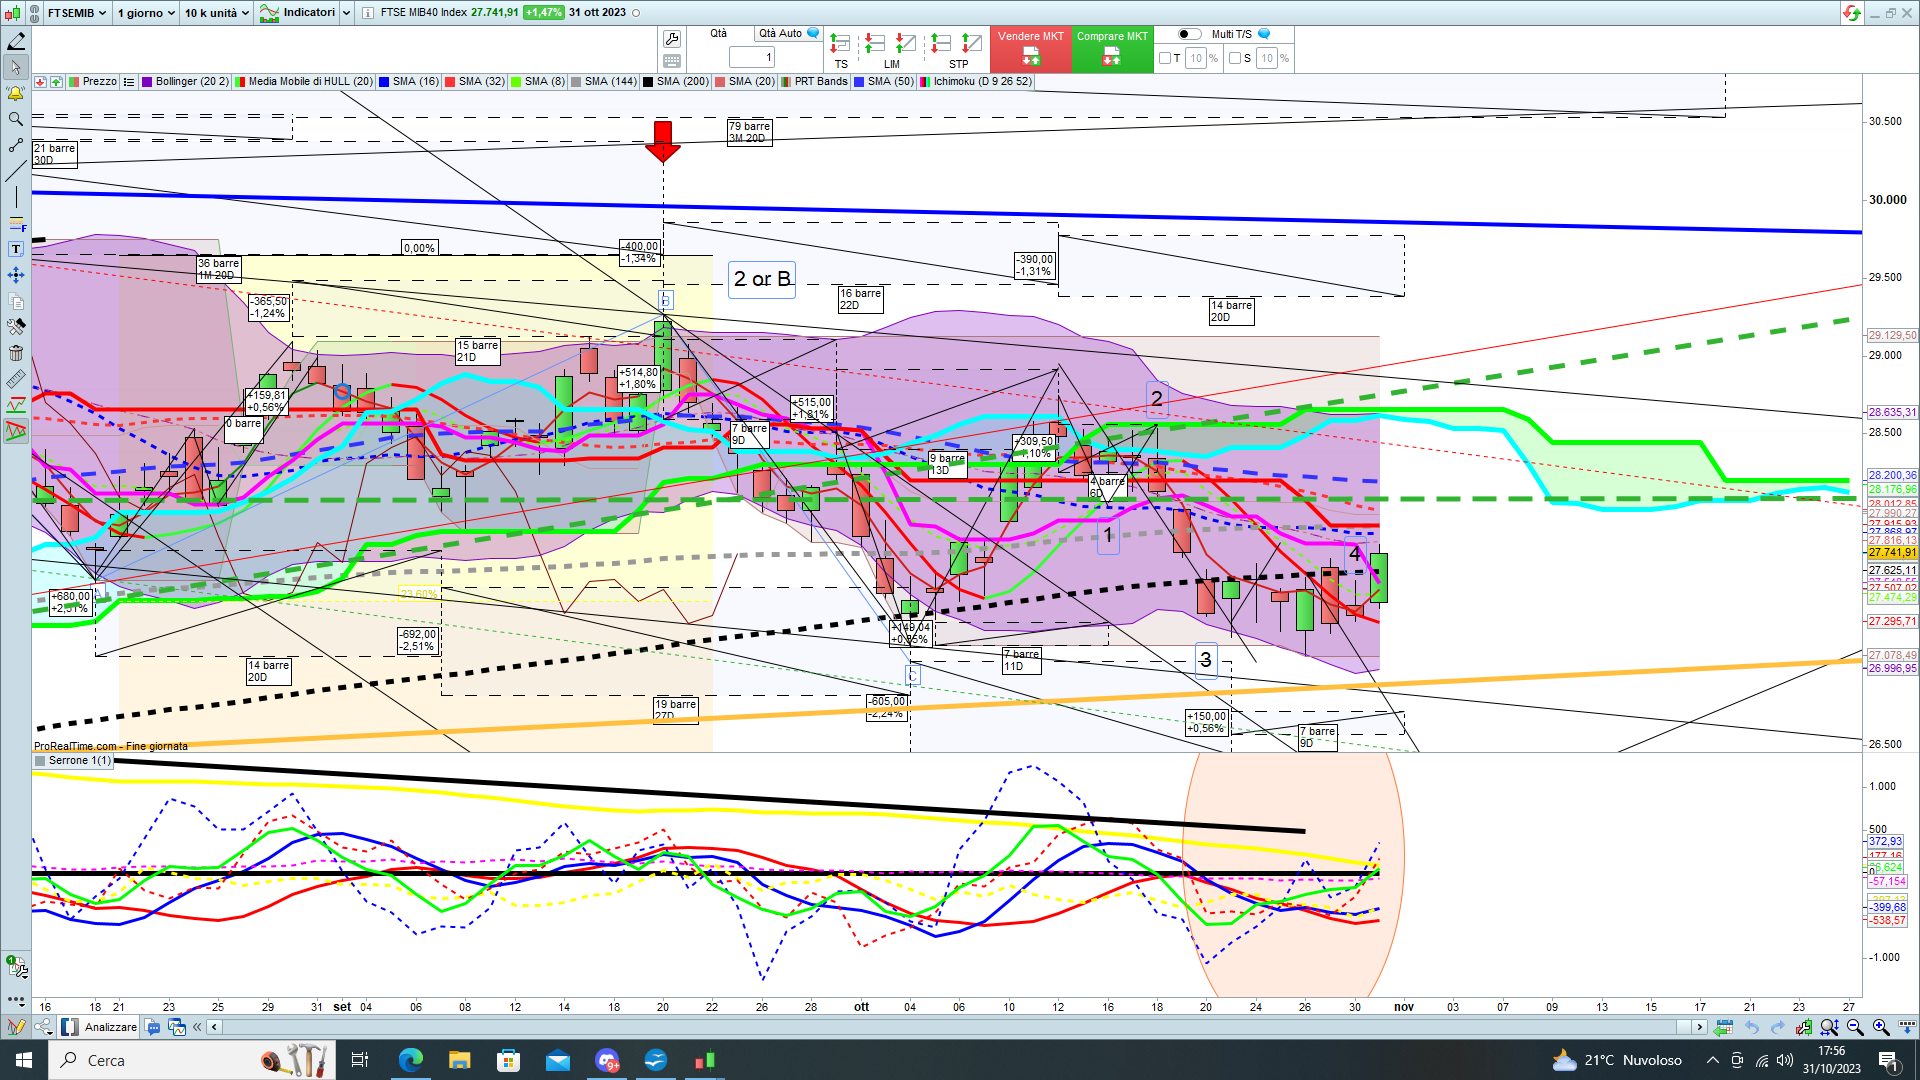
Task: Click the instrument info icon
Action: click(x=367, y=13)
